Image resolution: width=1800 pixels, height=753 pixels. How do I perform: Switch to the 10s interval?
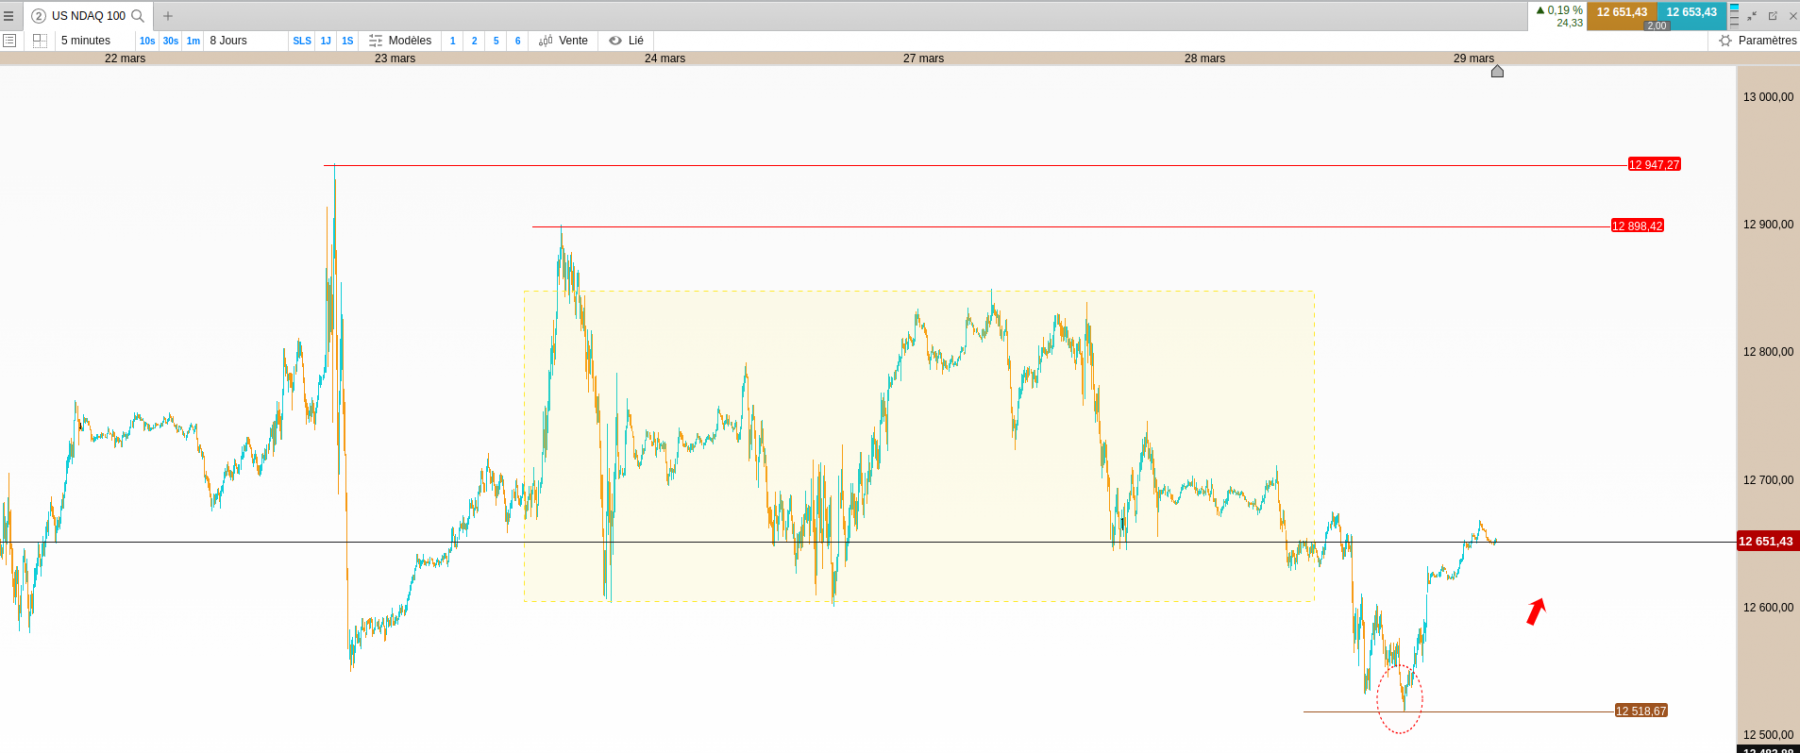147,41
